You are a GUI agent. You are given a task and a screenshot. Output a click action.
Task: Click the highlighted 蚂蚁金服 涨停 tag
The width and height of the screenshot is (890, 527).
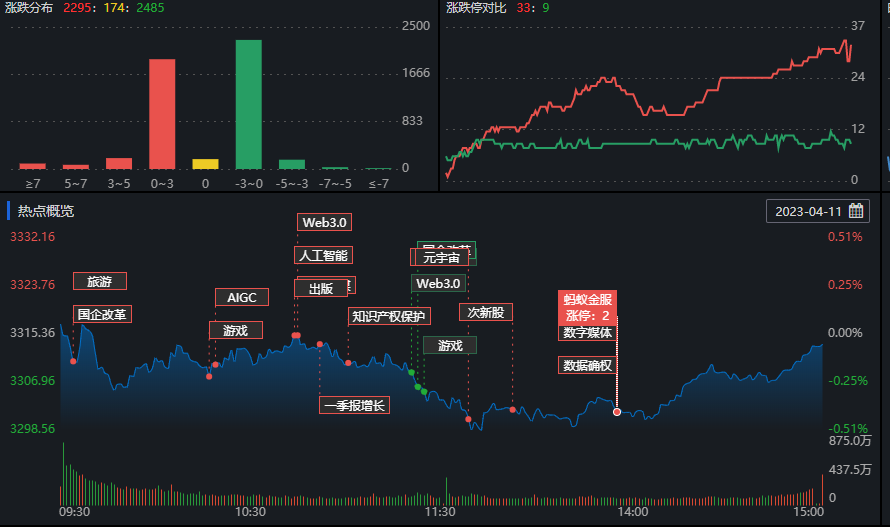(587, 306)
